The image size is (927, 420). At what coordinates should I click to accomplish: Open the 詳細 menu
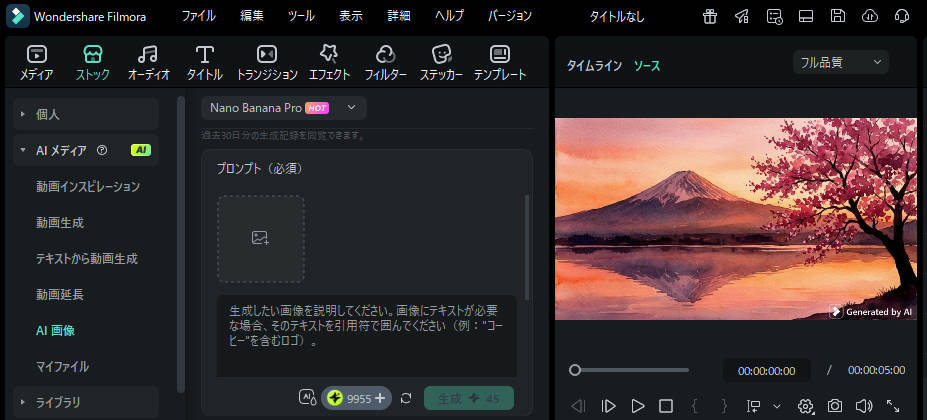[x=399, y=16]
